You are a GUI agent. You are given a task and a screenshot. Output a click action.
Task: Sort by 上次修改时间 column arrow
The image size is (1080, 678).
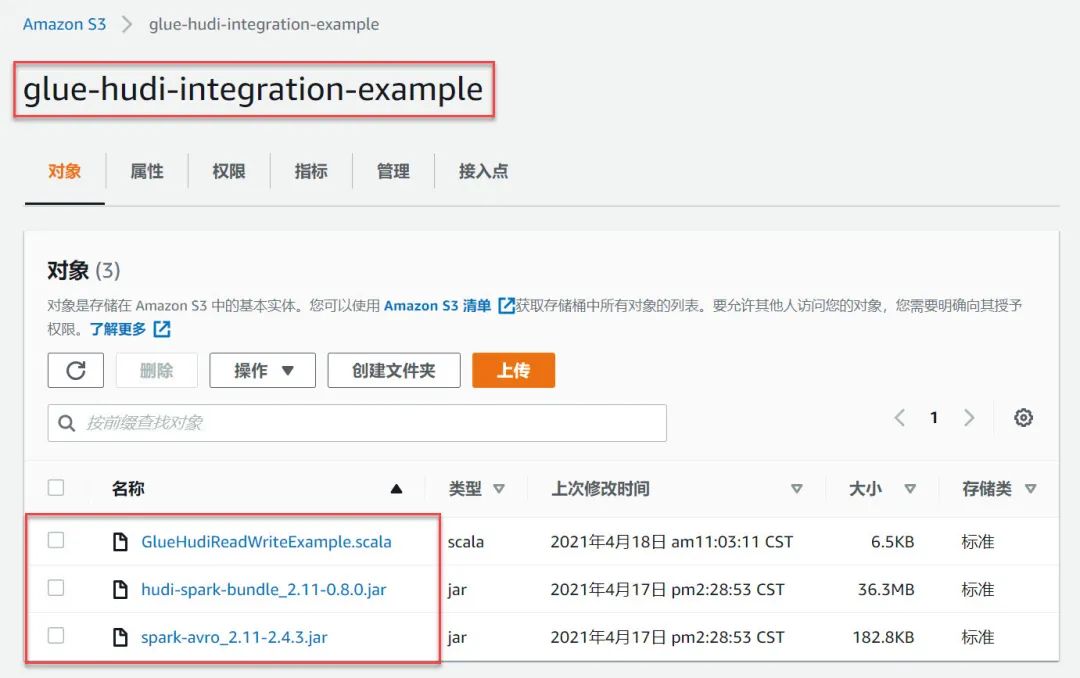coord(797,489)
